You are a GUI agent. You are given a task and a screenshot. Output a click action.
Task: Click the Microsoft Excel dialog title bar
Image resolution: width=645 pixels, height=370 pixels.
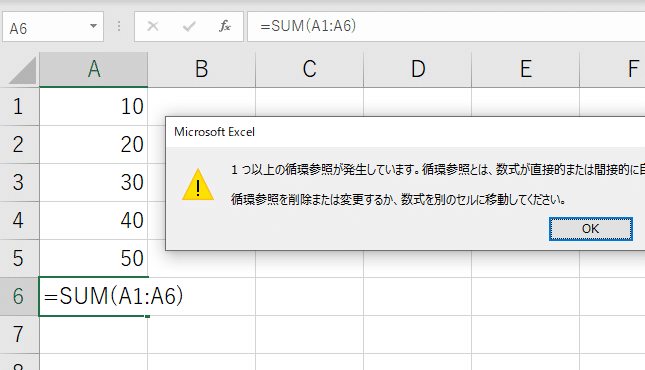point(405,132)
